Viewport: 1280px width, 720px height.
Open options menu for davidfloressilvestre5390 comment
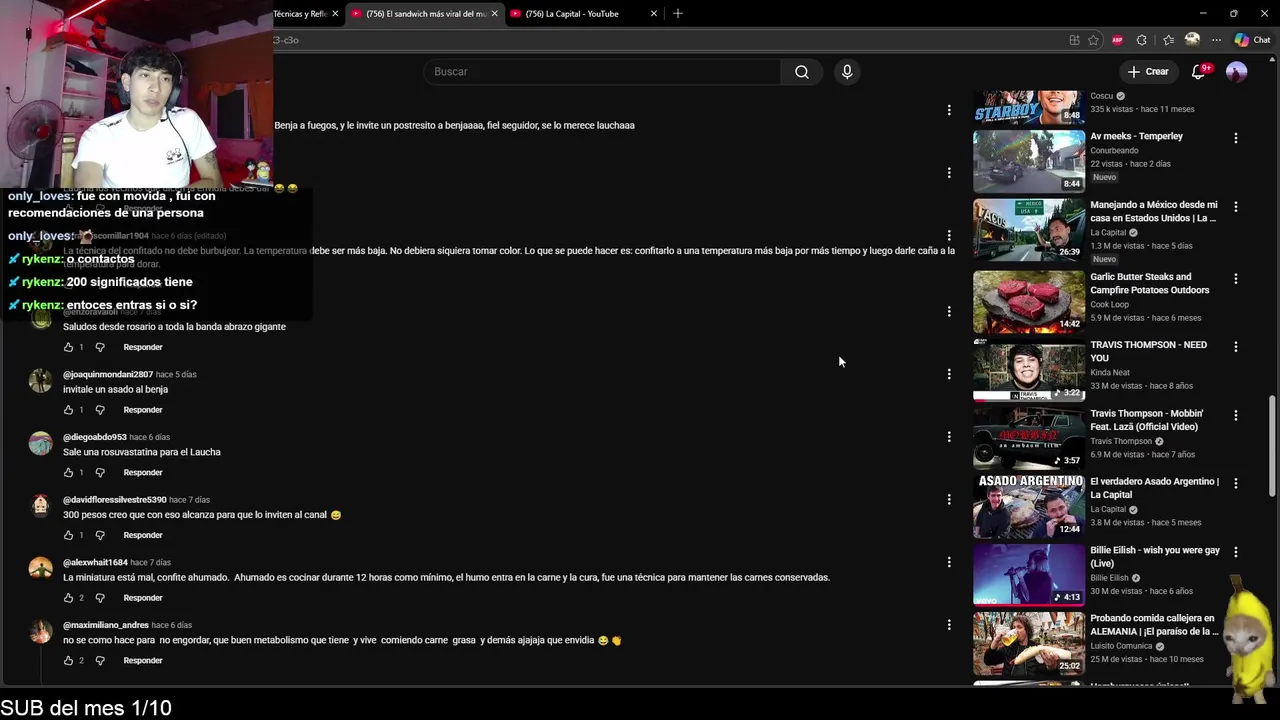(x=949, y=499)
